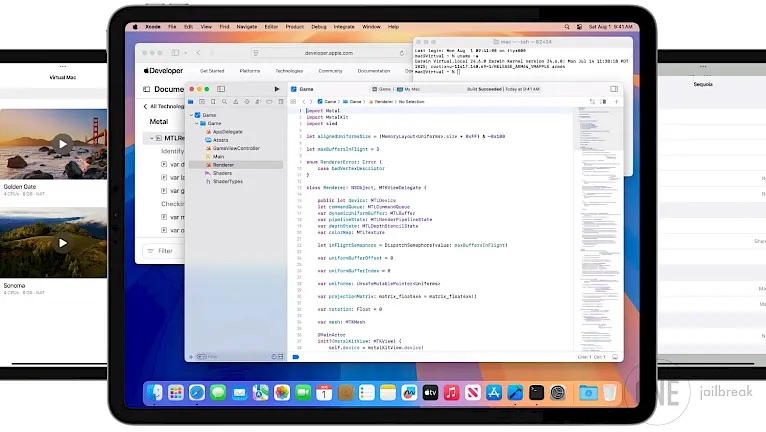This screenshot has width=766, height=432.
Task: Open the Navigate menu
Action: 247,27
